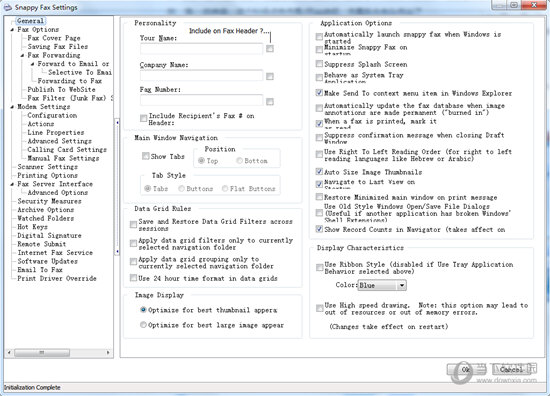Open Scanner Settings in the tree
This screenshot has width=550, height=396.
[48, 167]
